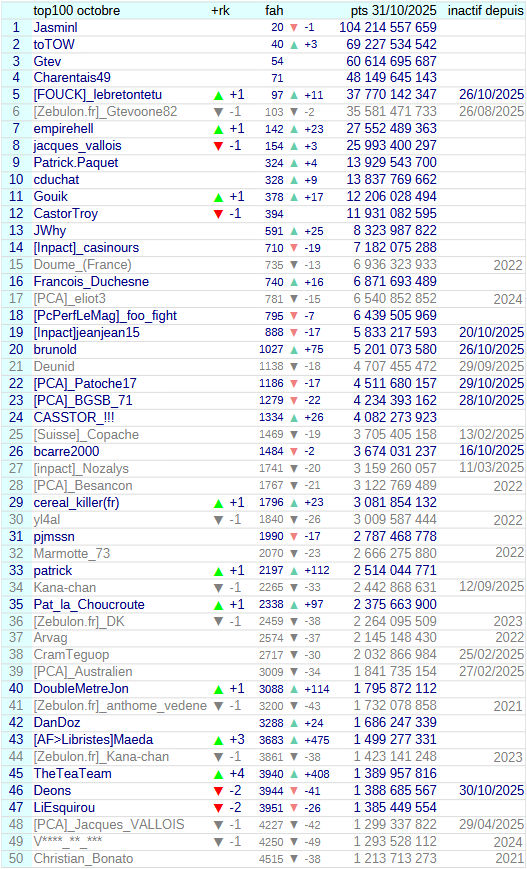This screenshot has width=527, height=869.
Task: Click the 'fah' column header
Action: point(274,11)
